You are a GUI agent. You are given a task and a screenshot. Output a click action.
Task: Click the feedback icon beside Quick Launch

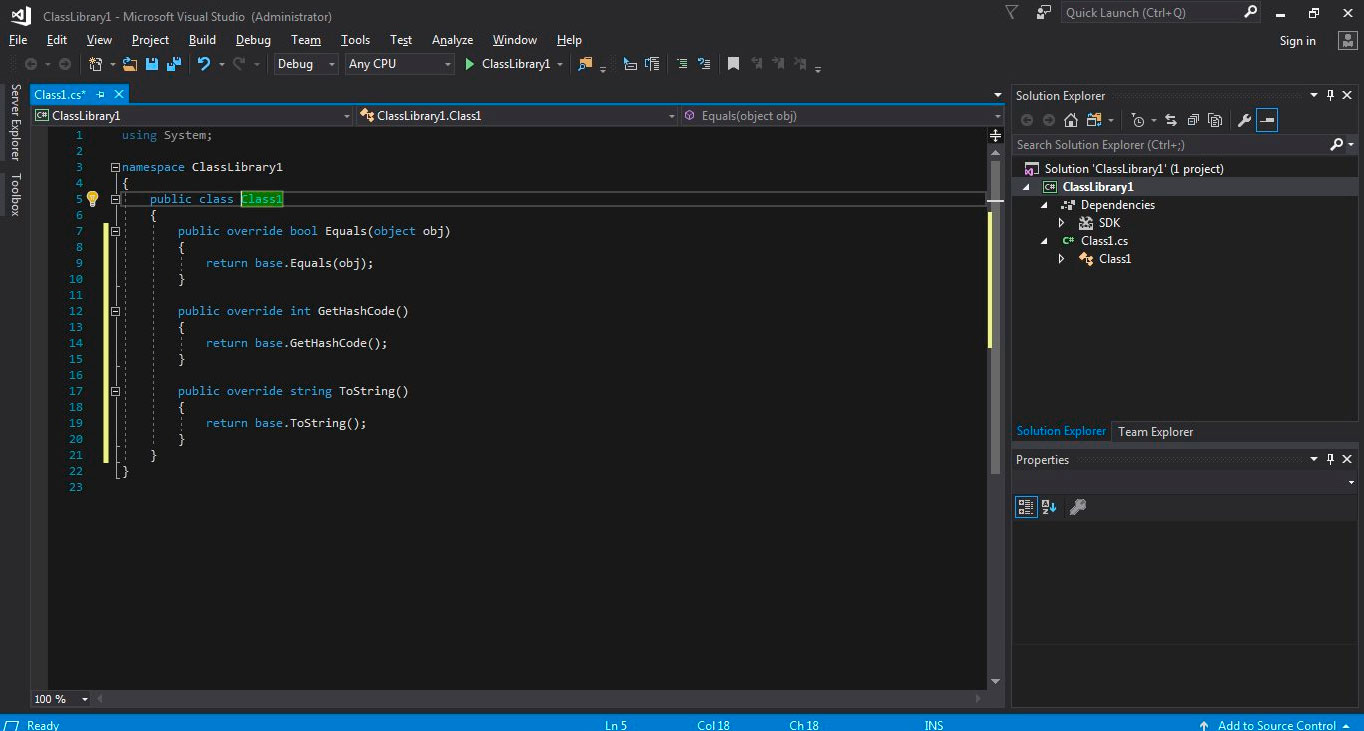click(x=1044, y=12)
